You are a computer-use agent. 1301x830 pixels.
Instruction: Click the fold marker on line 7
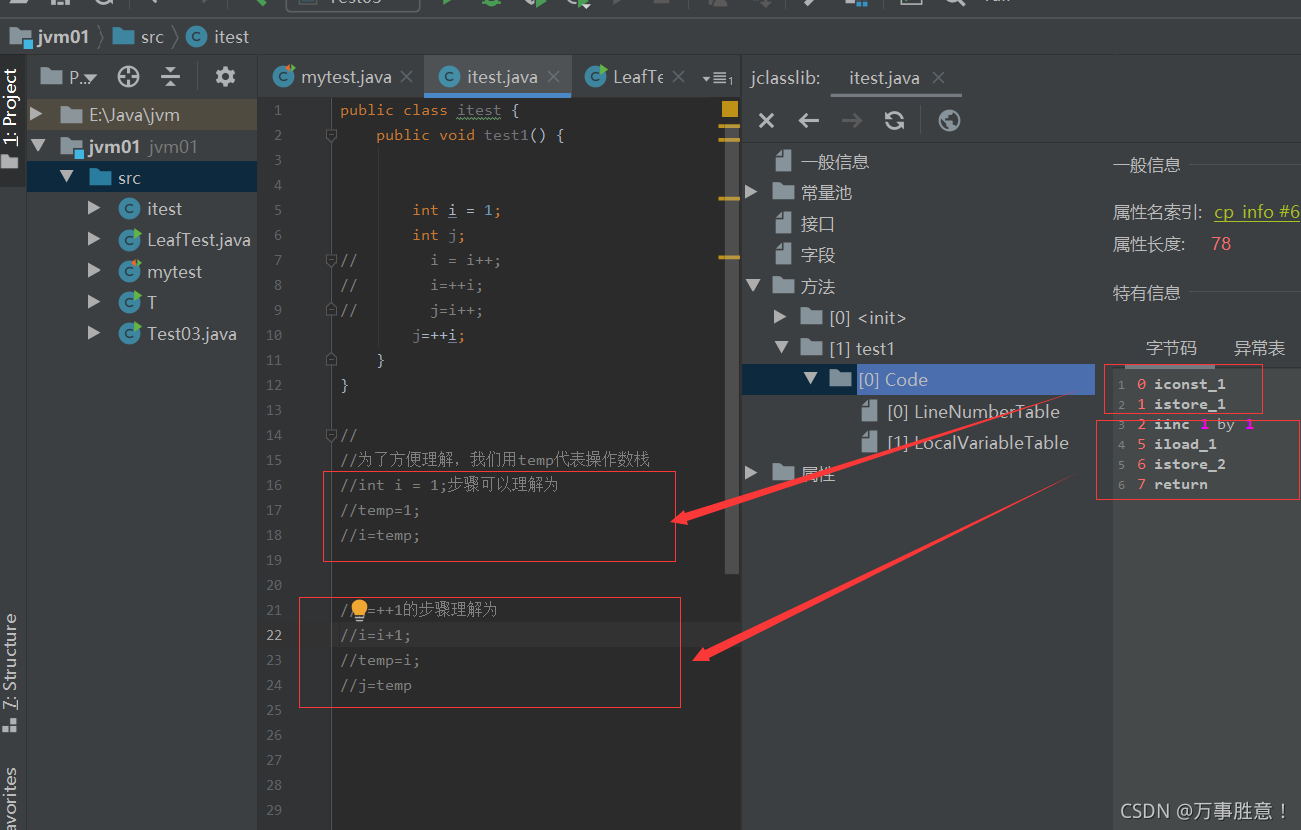click(331, 260)
